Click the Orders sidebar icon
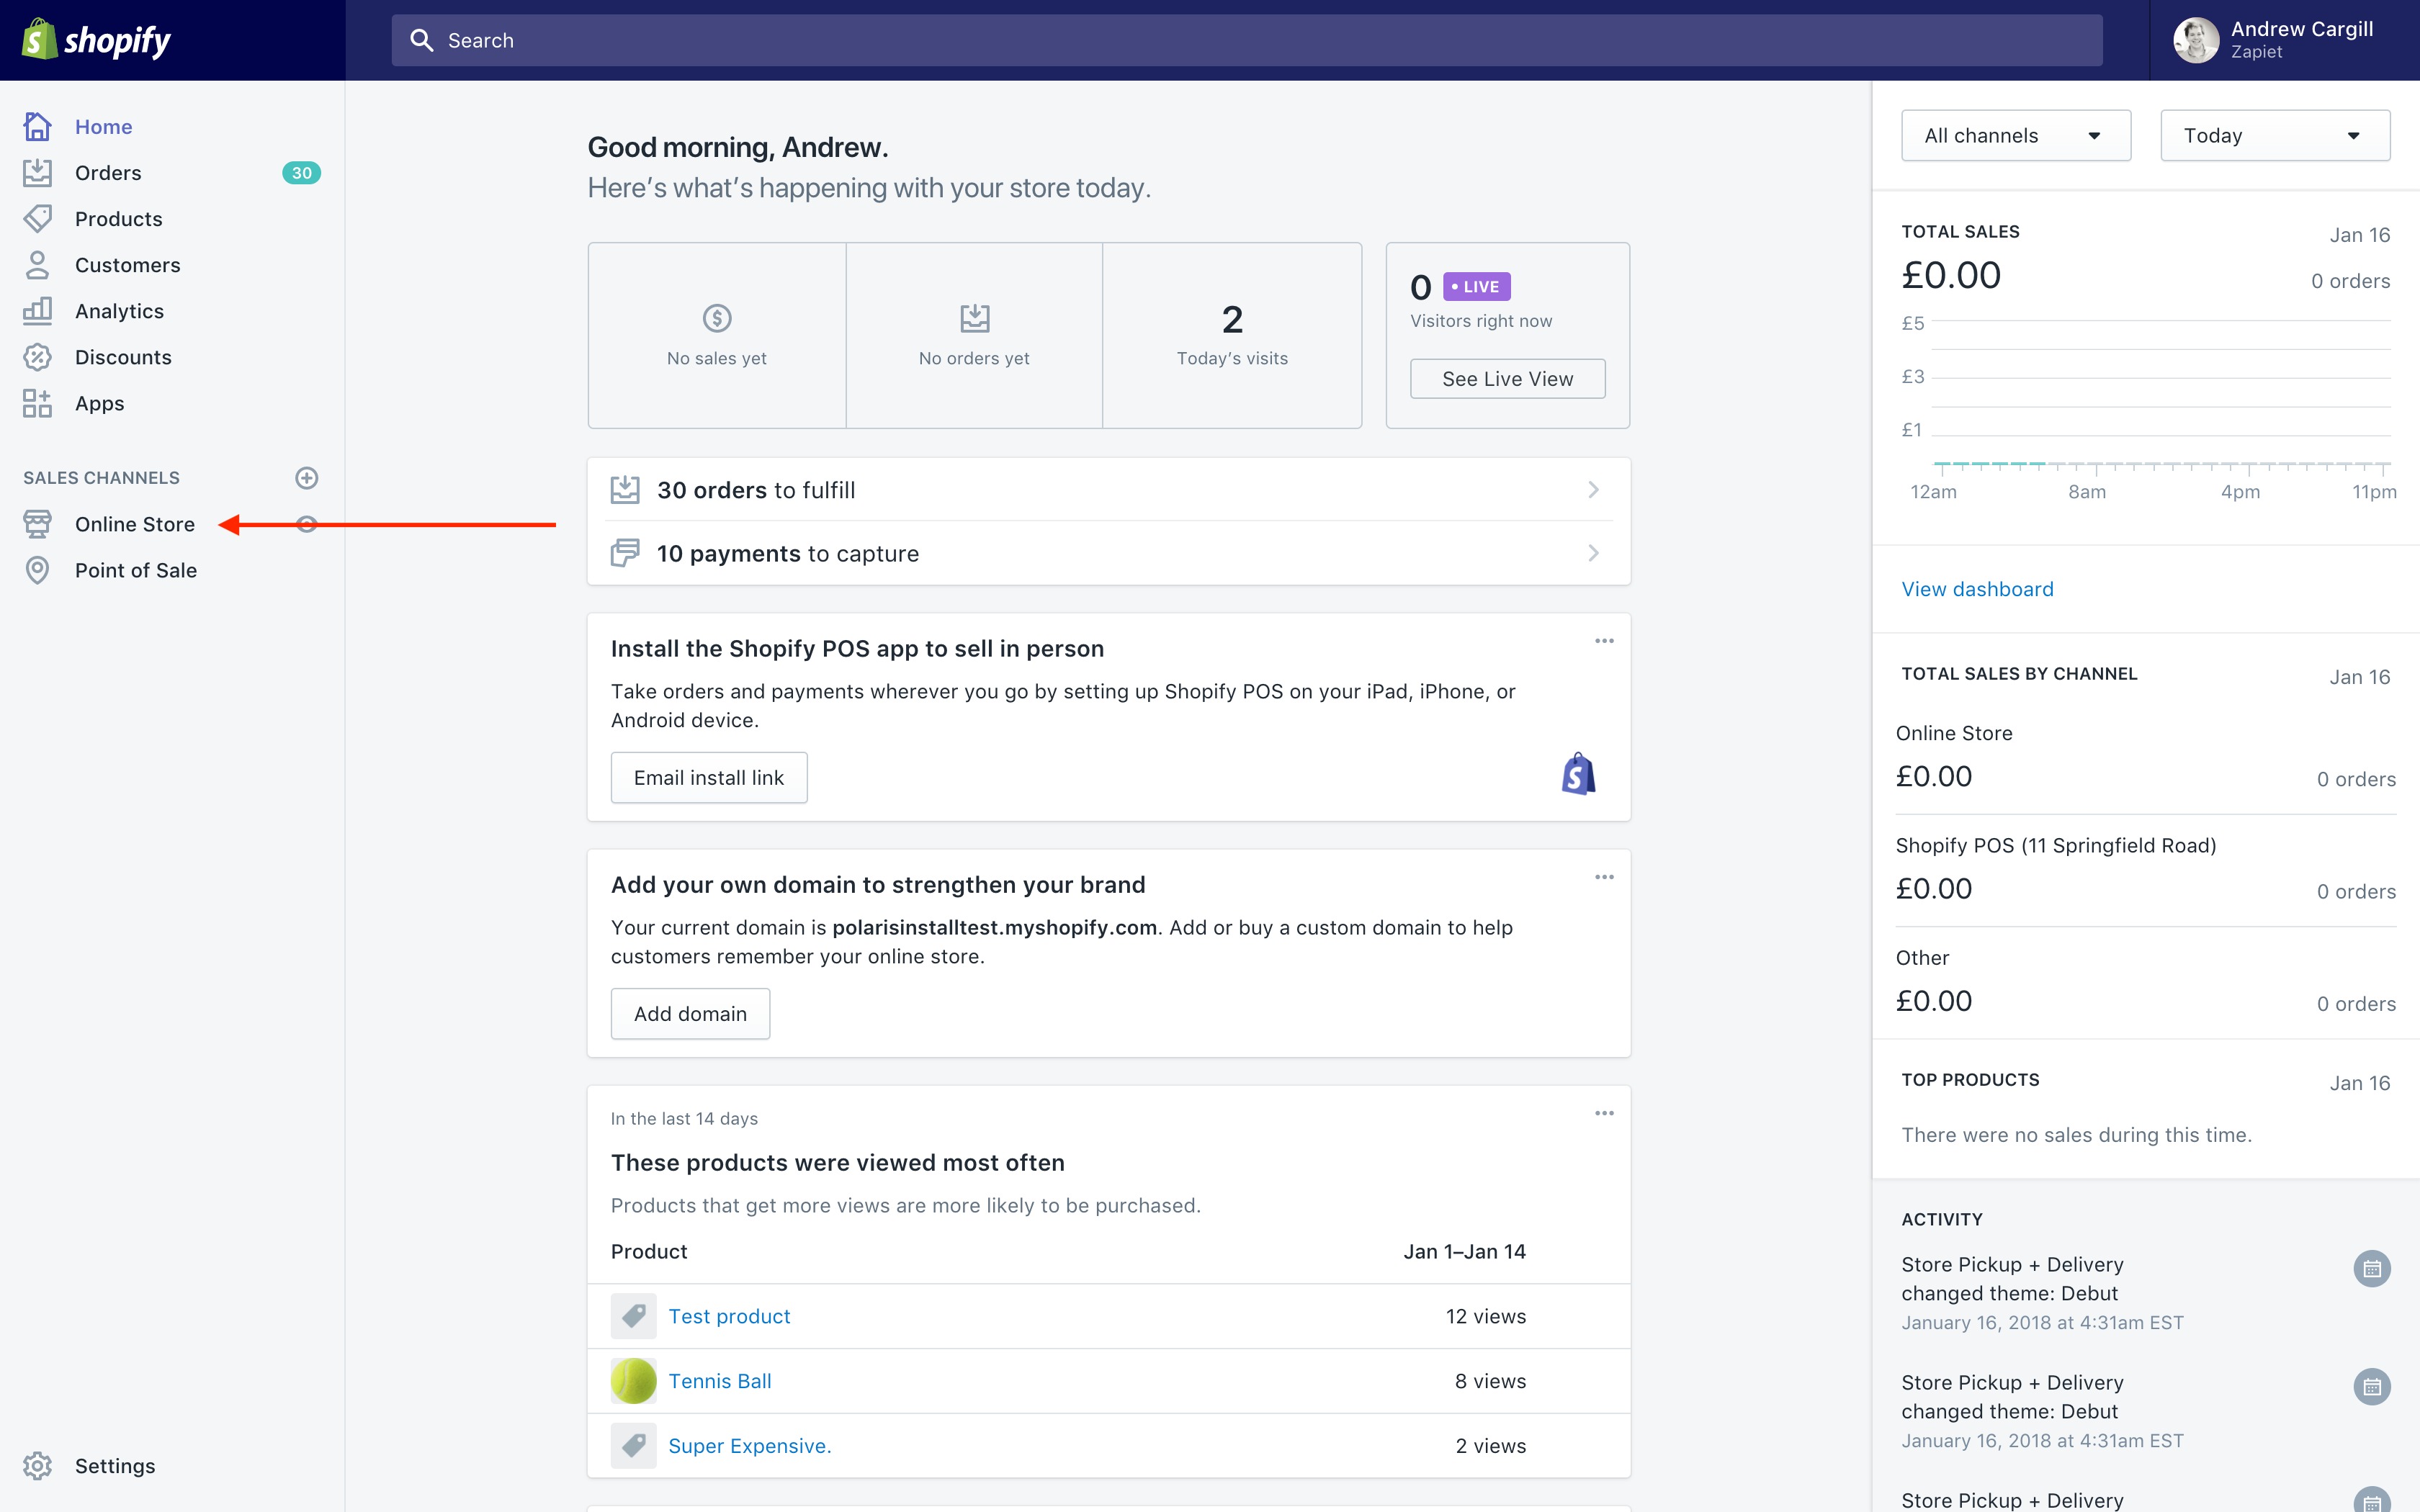Image resolution: width=2420 pixels, height=1512 pixels. point(37,173)
